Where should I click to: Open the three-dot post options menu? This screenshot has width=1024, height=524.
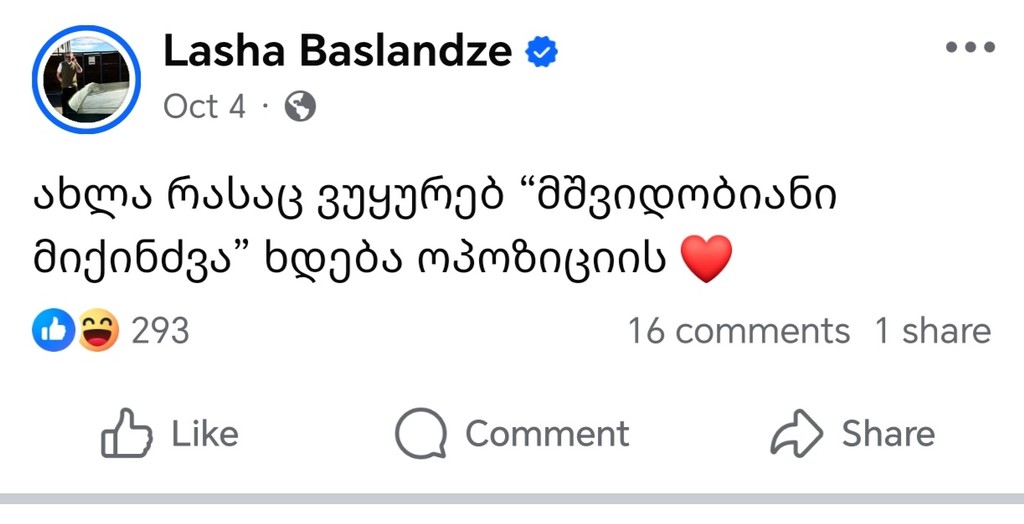pyautogui.click(x=969, y=48)
